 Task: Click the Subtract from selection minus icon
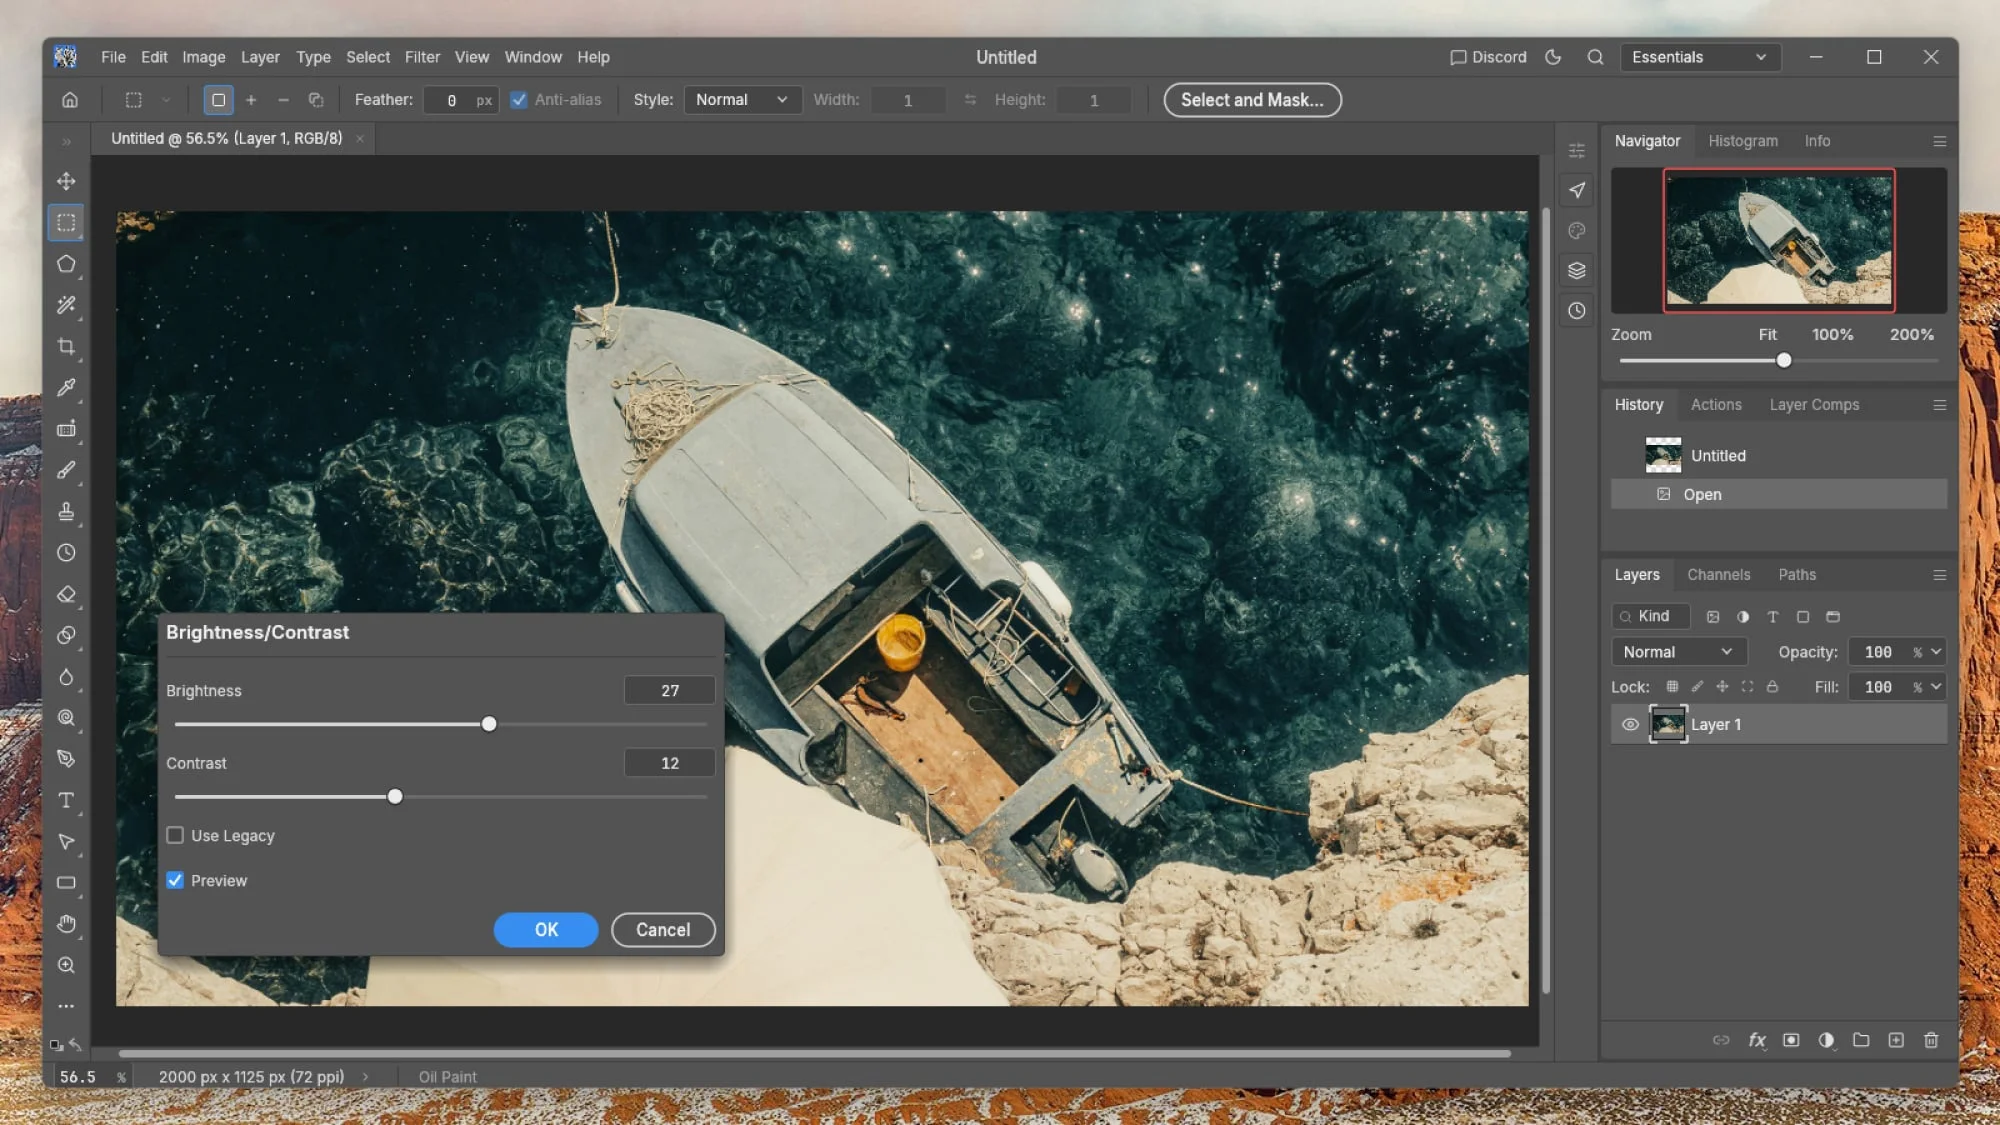283,100
